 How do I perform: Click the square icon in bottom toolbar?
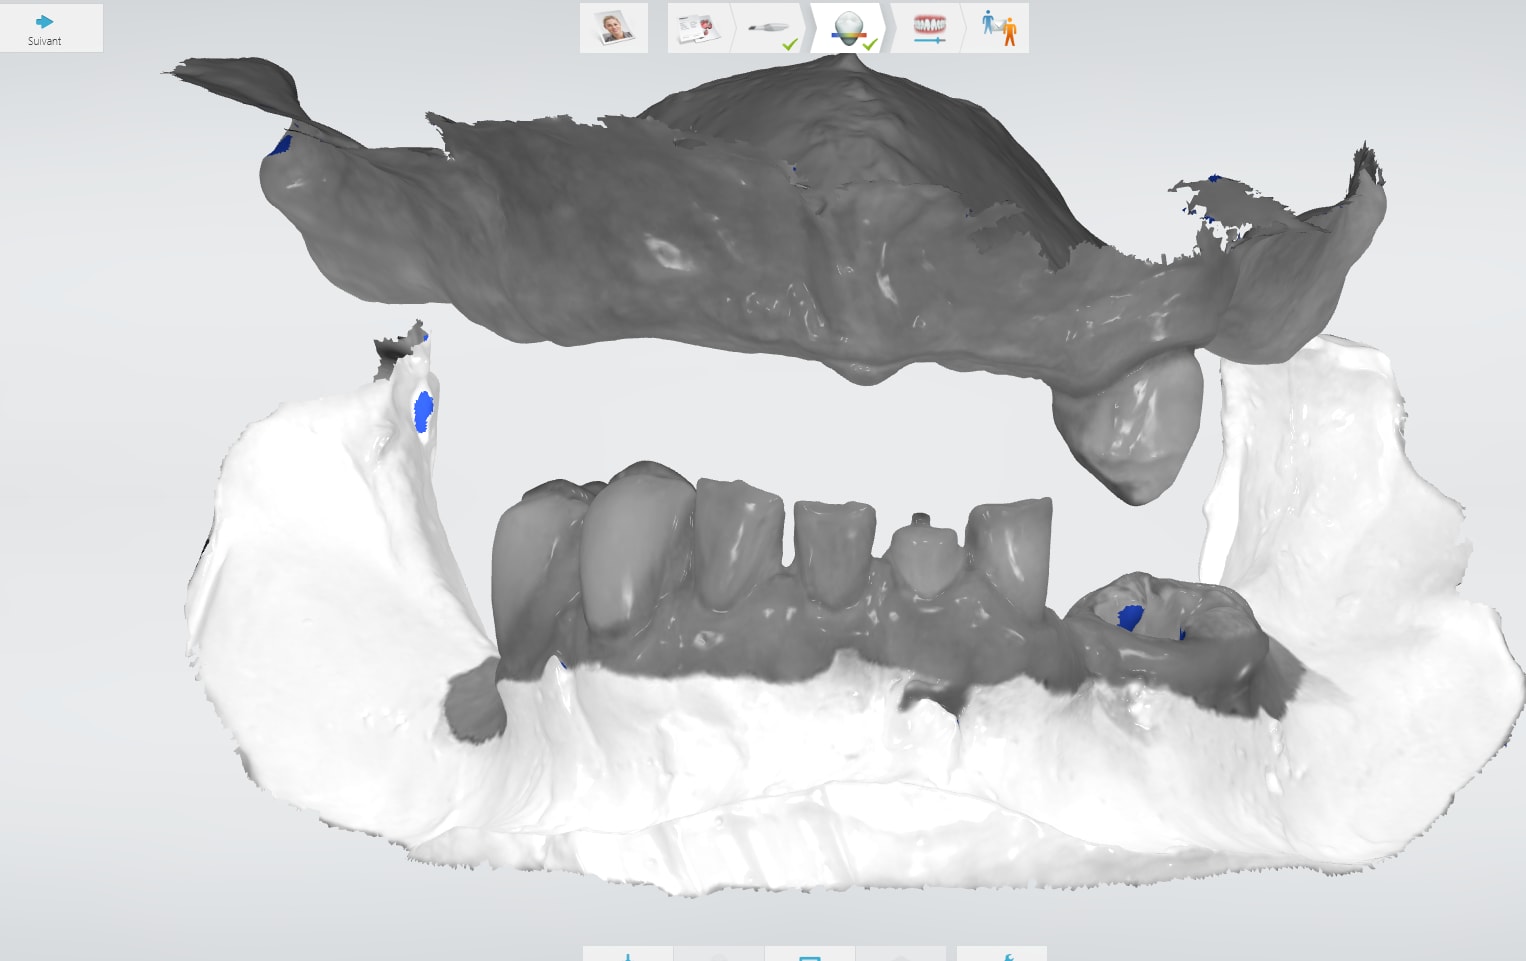click(810, 954)
